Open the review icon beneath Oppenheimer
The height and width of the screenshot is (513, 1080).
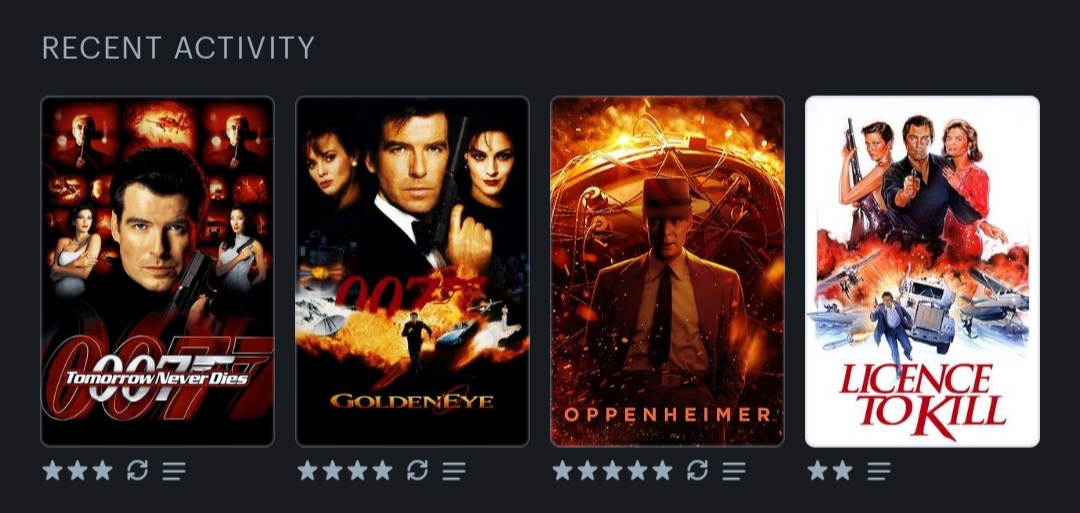(734, 471)
